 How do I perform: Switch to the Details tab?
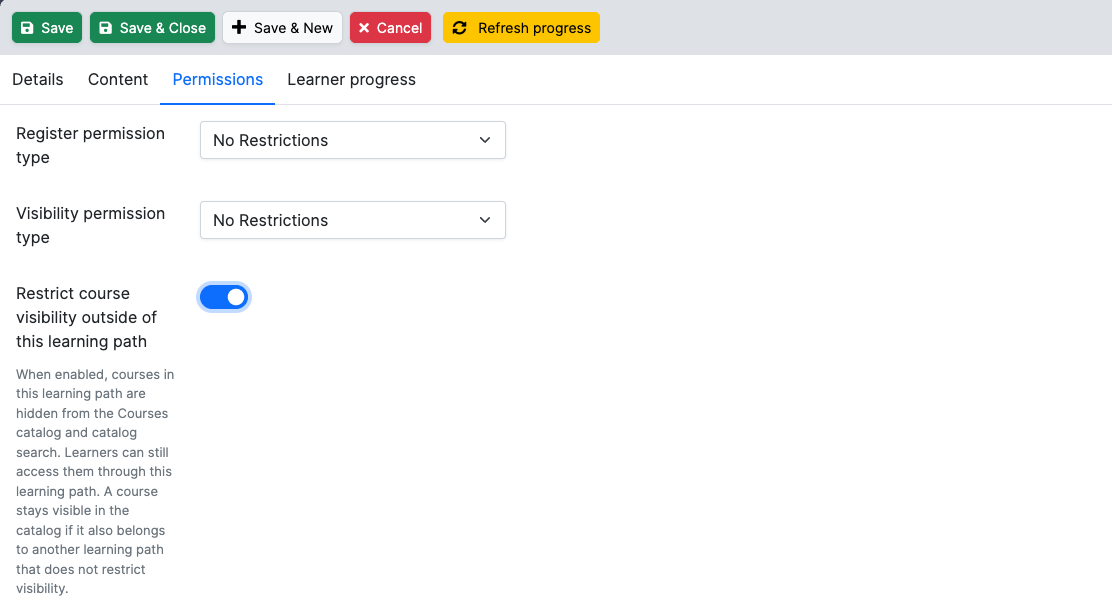click(x=38, y=79)
